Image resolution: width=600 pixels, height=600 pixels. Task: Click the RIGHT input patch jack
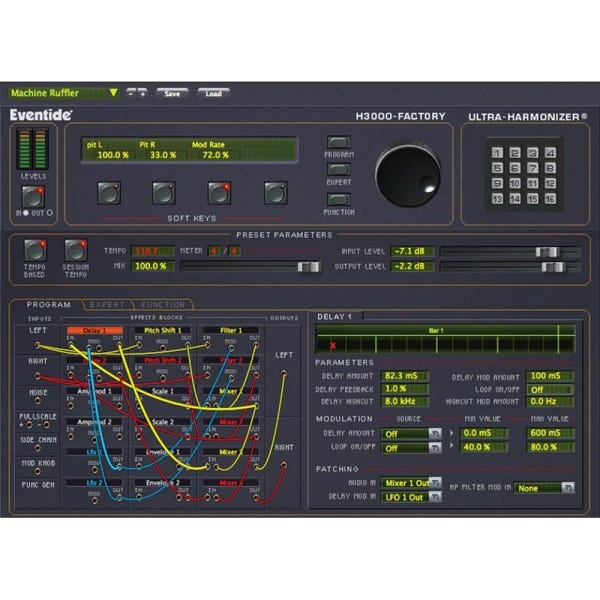point(38,376)
